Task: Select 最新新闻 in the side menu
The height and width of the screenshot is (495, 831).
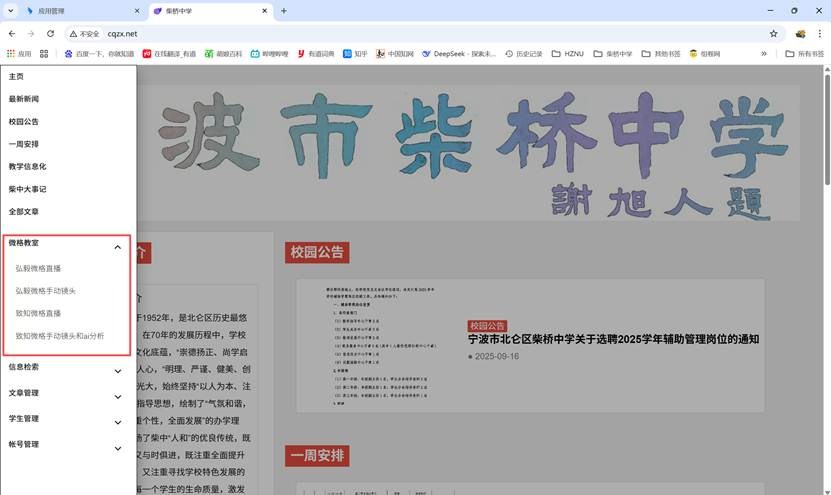Action: (26, 99)
